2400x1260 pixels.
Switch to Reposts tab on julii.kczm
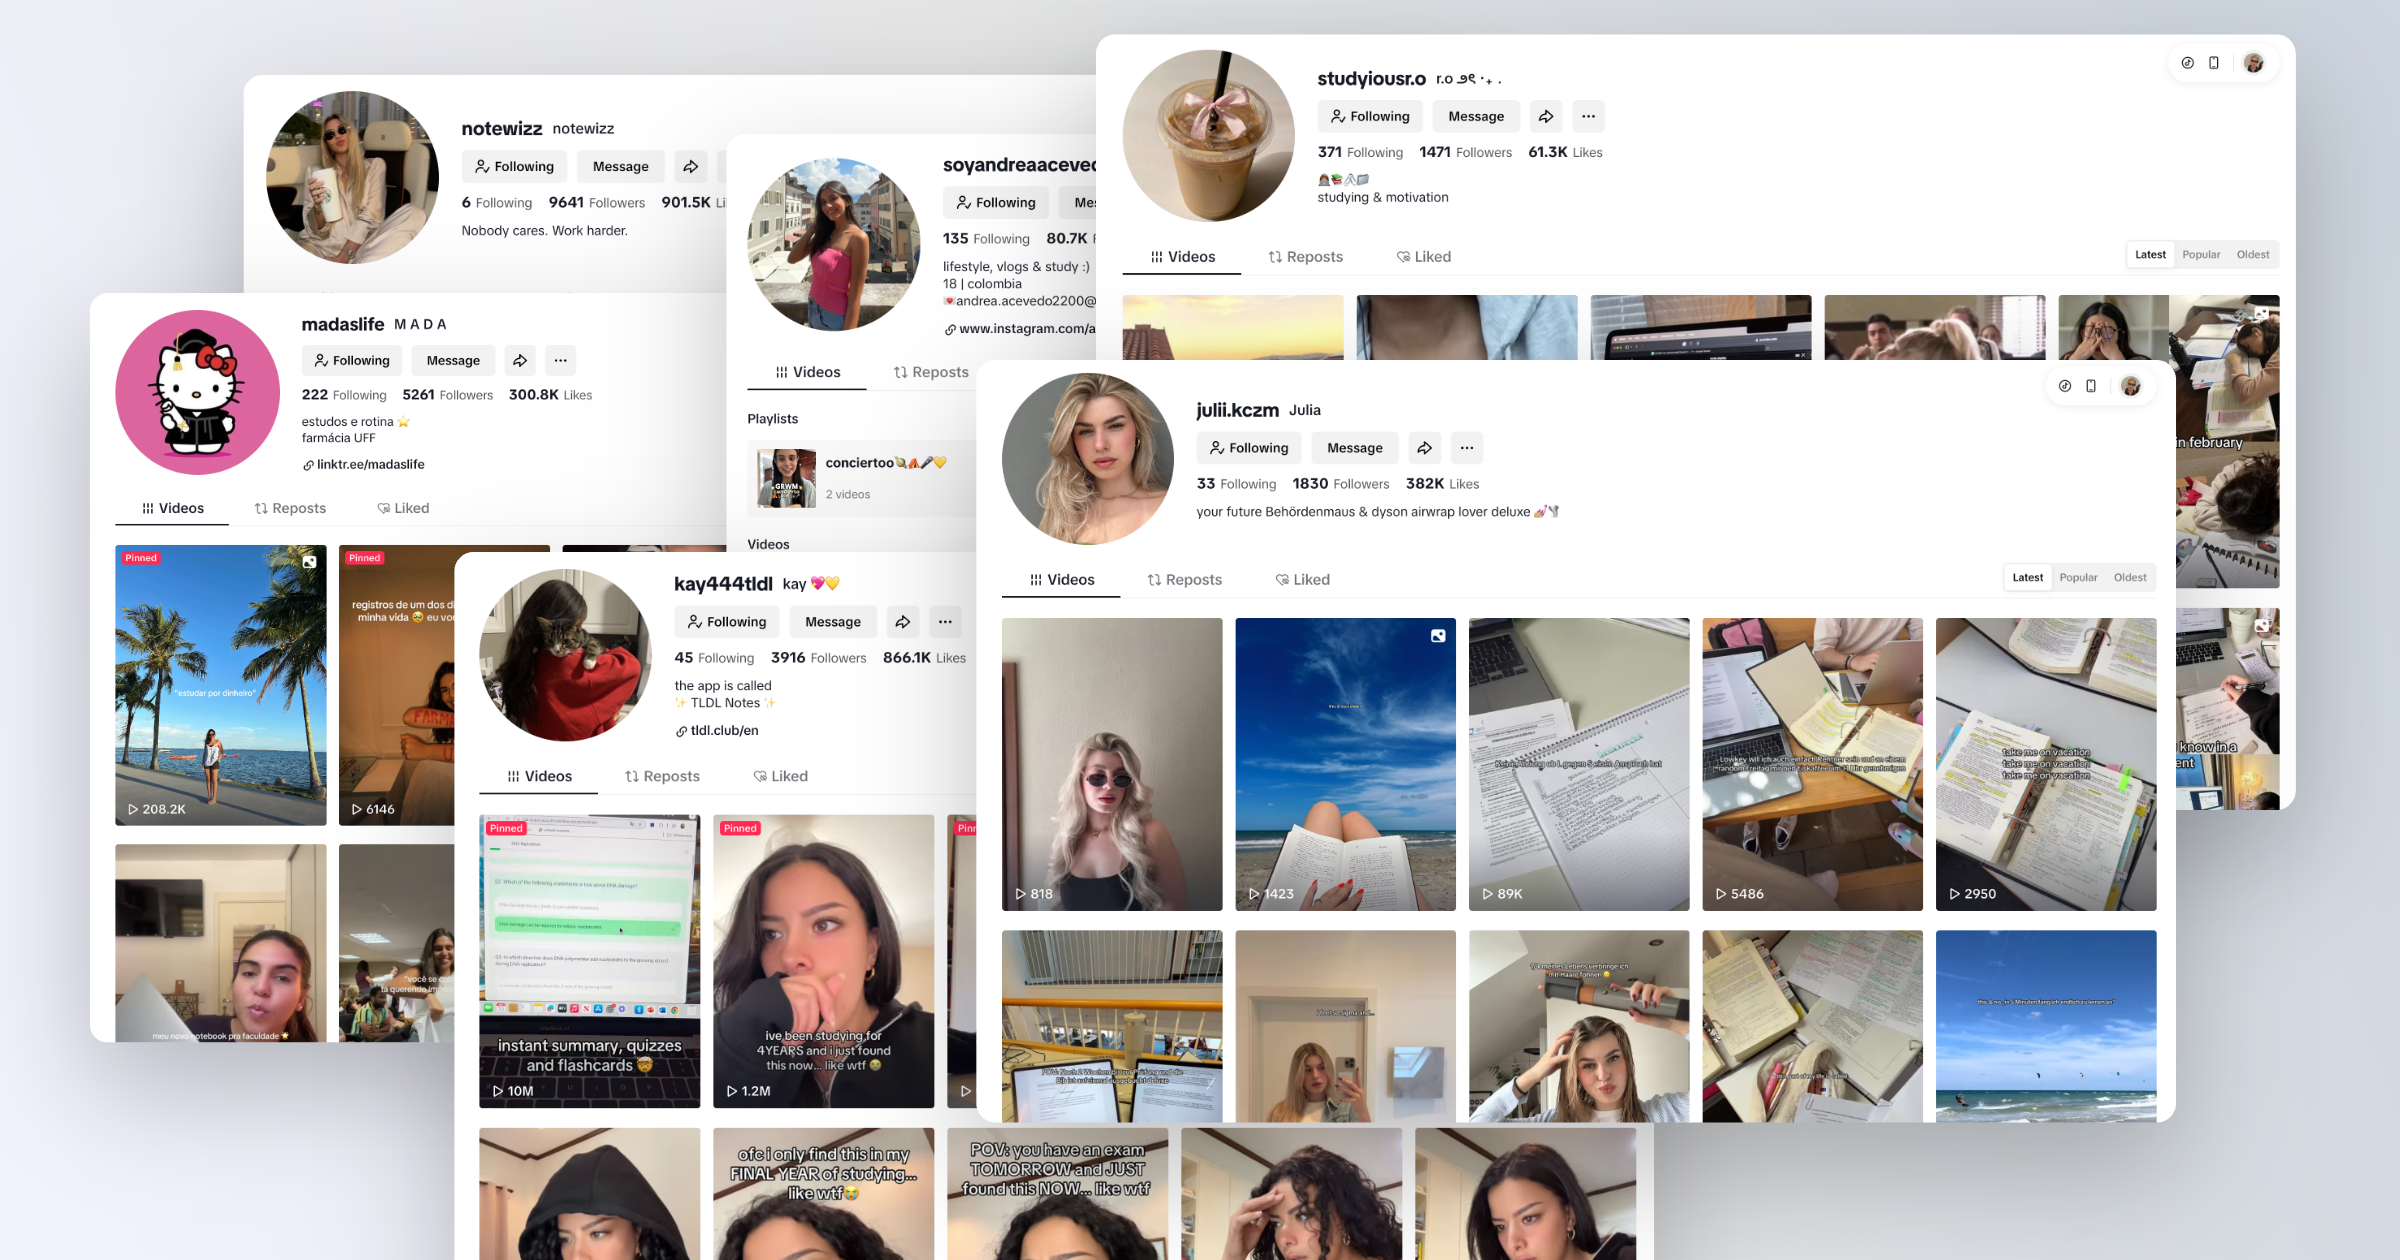pyautogui.click(x=1184, y=580)
